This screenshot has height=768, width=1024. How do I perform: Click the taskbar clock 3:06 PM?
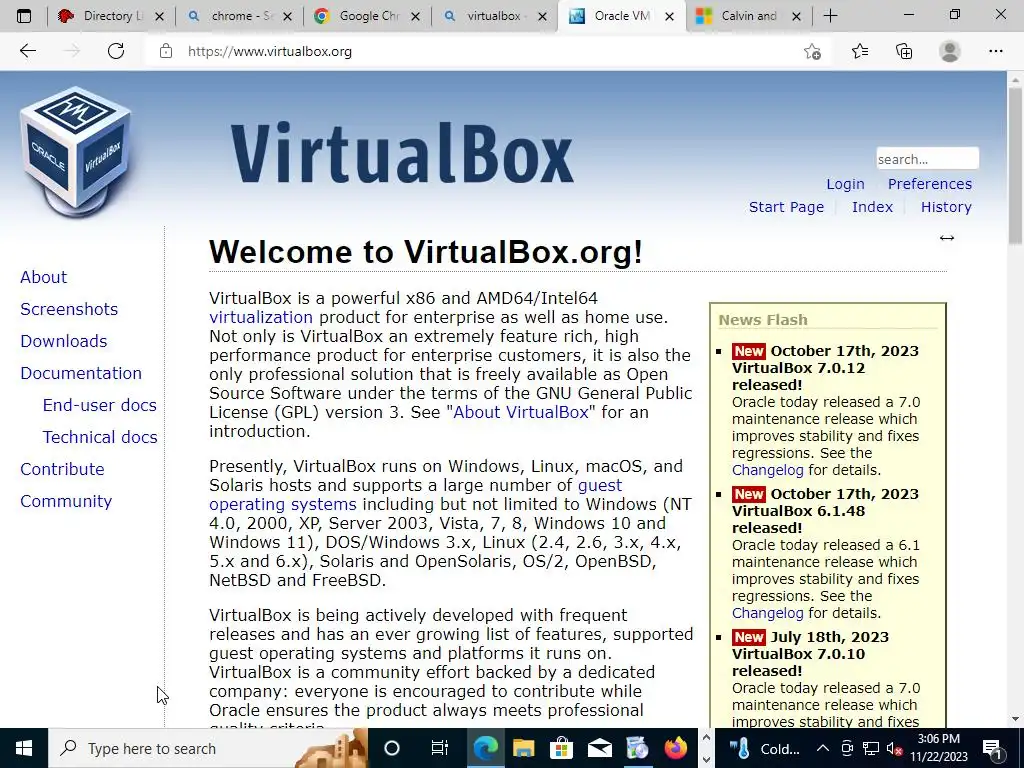point(938,748)
